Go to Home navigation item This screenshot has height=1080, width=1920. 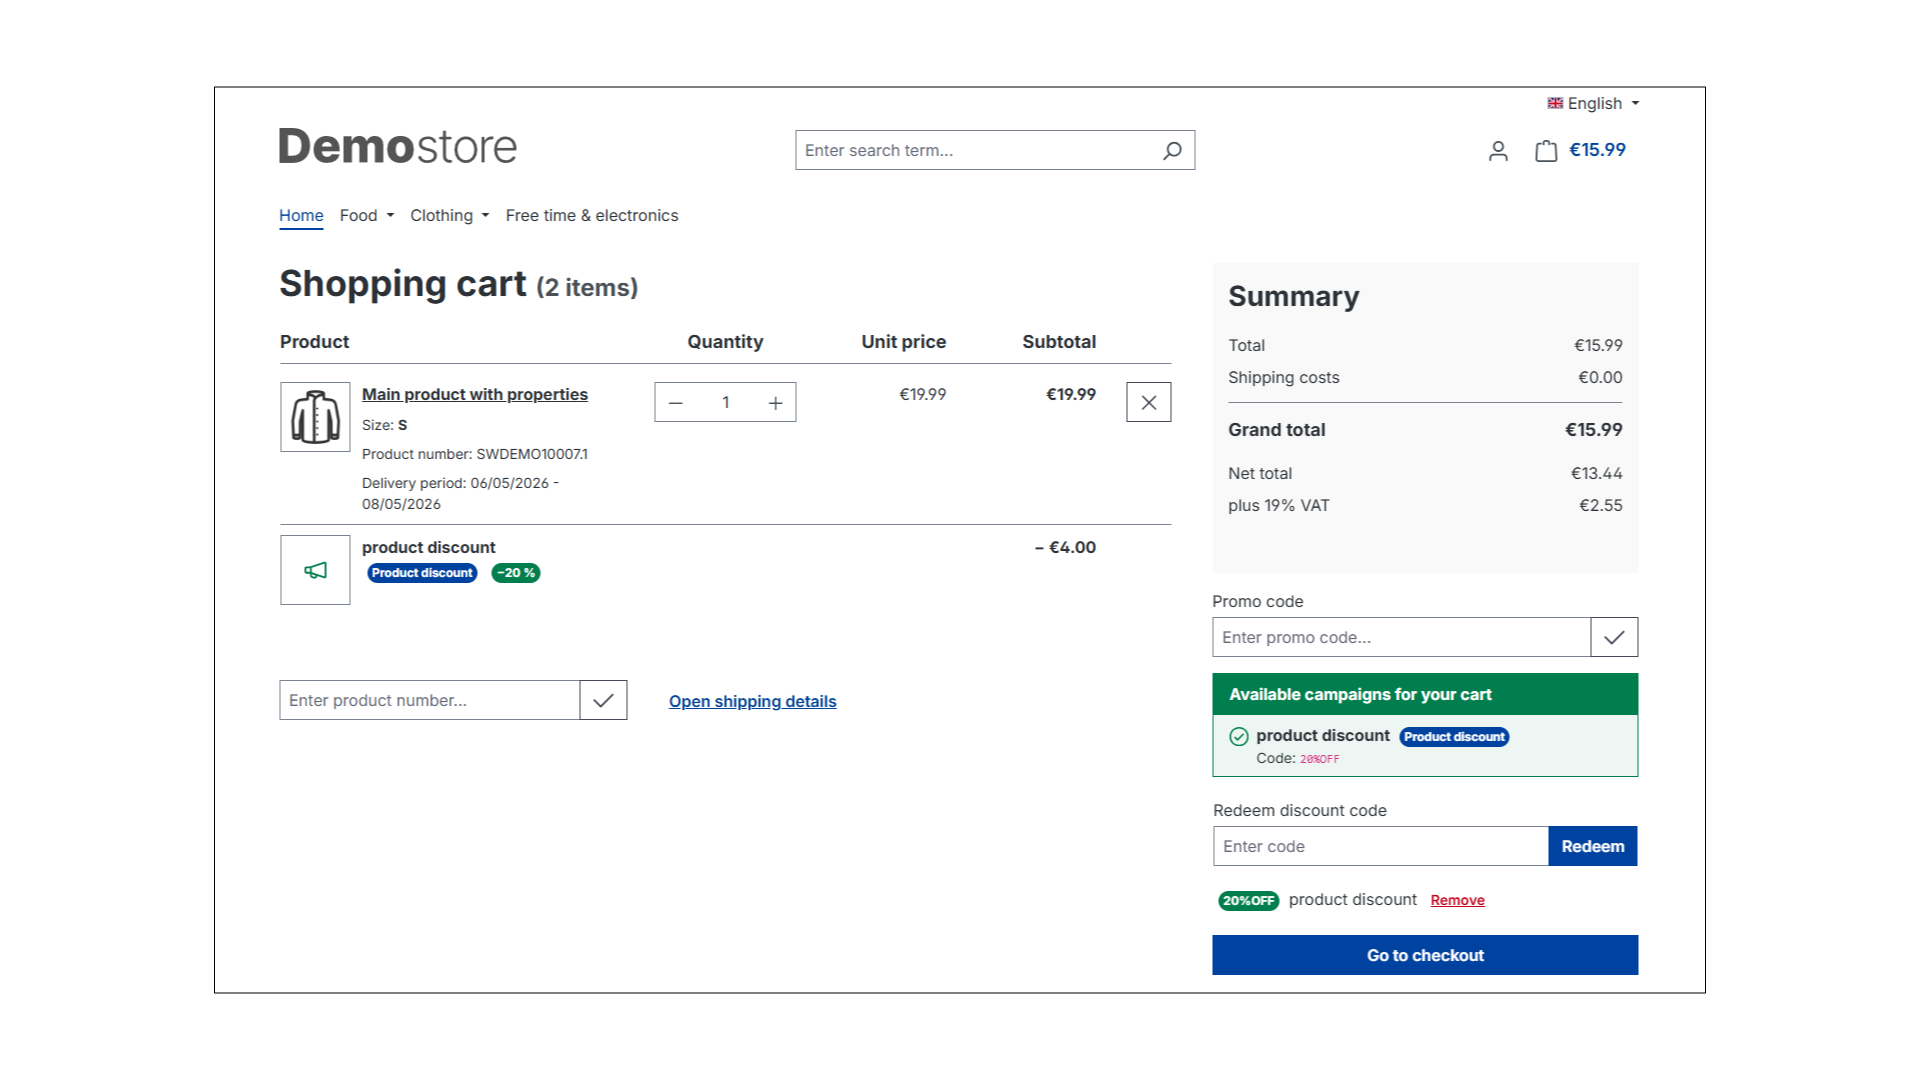301,215
